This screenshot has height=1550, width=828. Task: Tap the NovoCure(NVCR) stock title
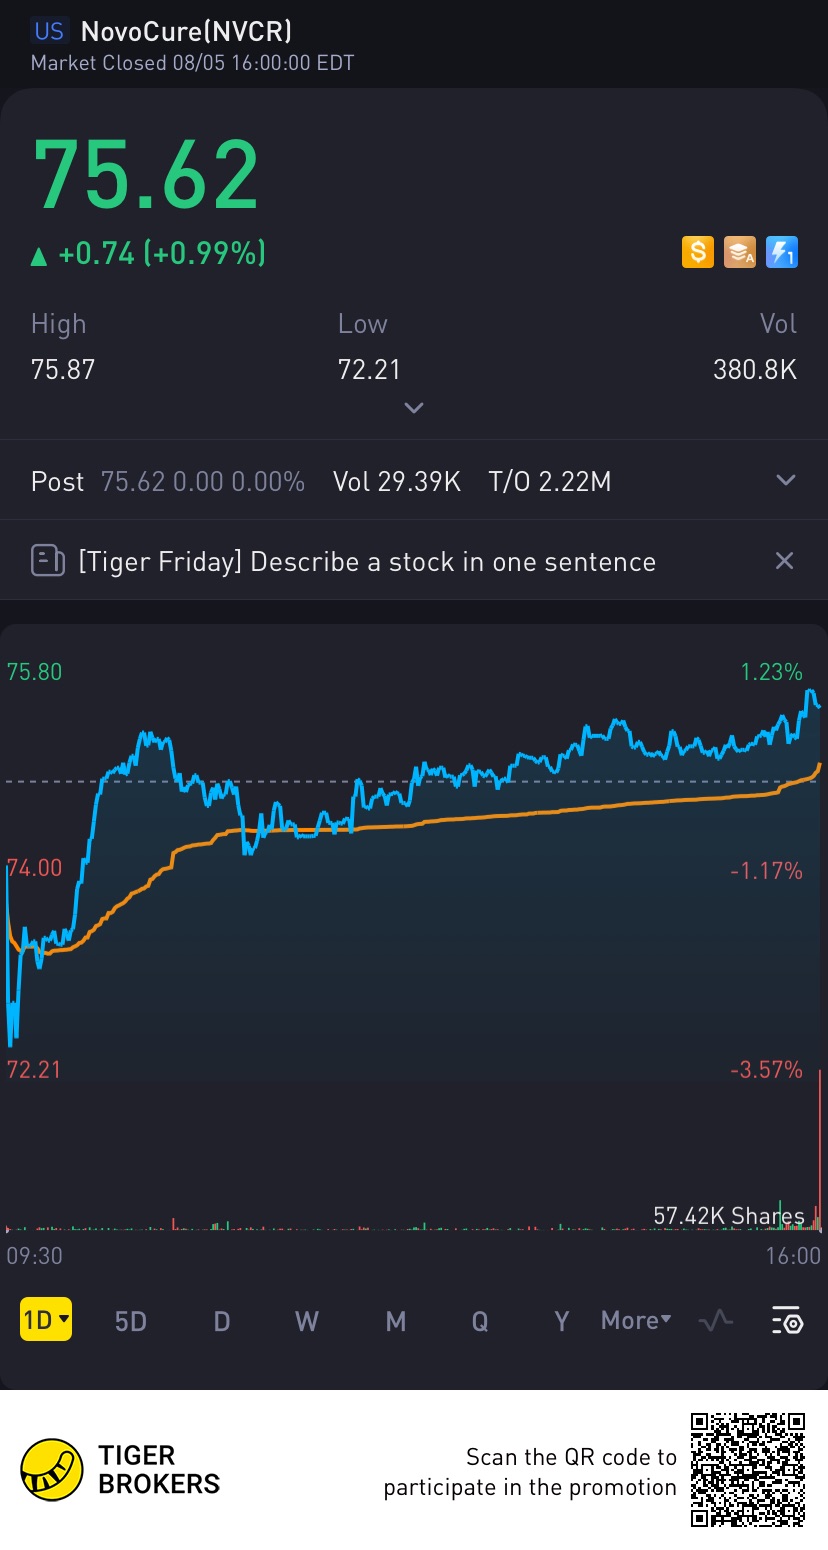click(x=186, y=31)
